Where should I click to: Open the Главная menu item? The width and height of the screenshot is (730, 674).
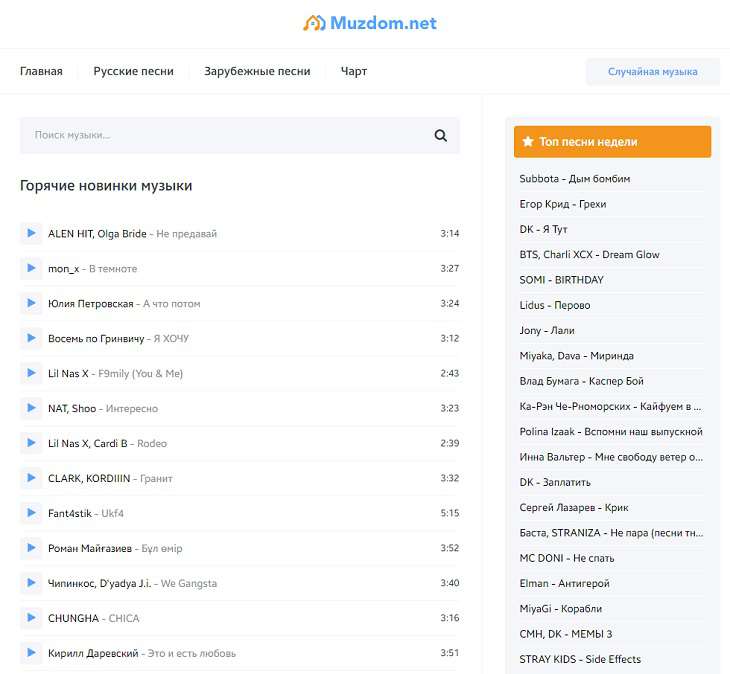(x=41, y=72)
